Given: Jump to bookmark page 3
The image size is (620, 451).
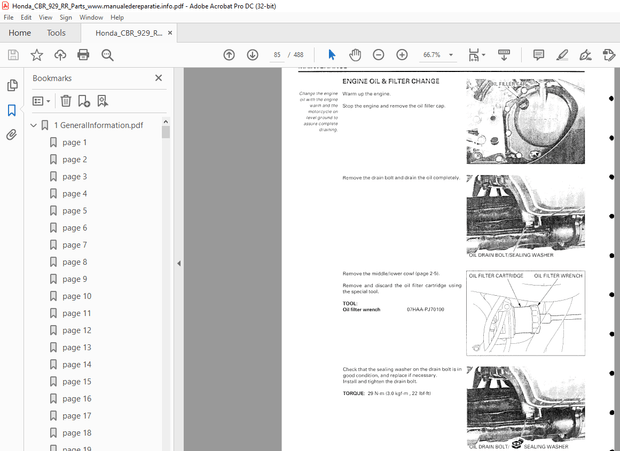Looking at the screenshot, I should coord(74,177).
